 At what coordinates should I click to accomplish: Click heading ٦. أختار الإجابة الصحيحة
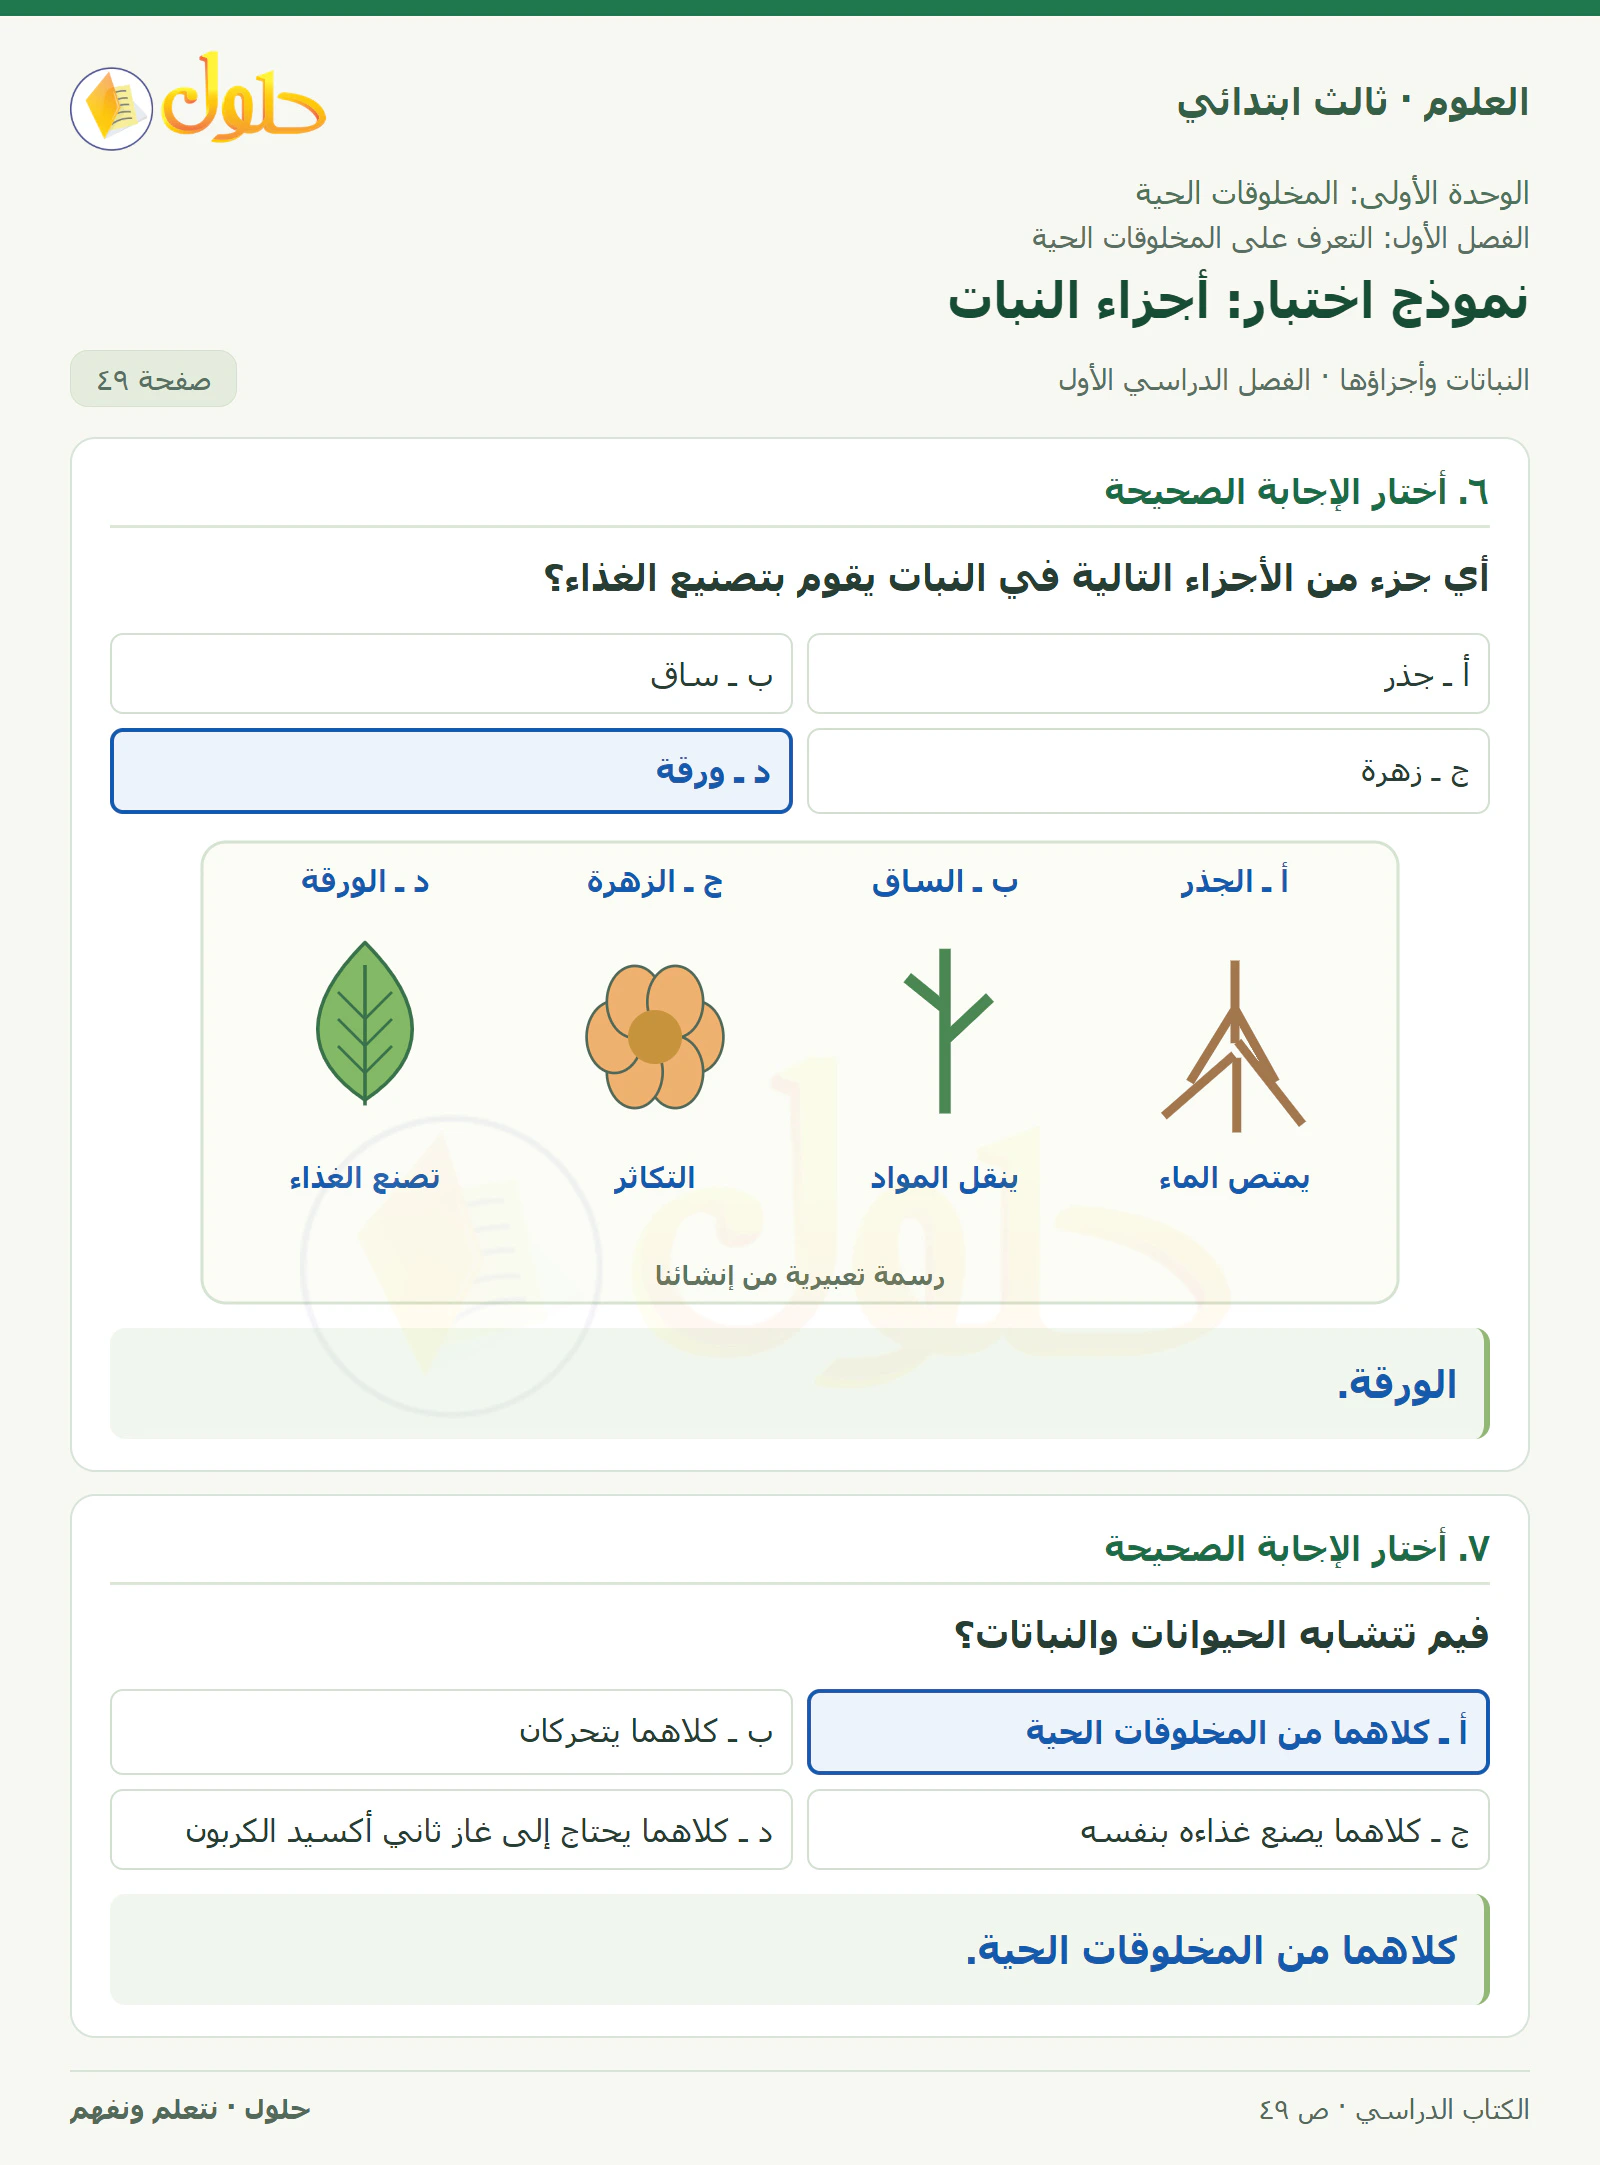[x=1296, y=492]
